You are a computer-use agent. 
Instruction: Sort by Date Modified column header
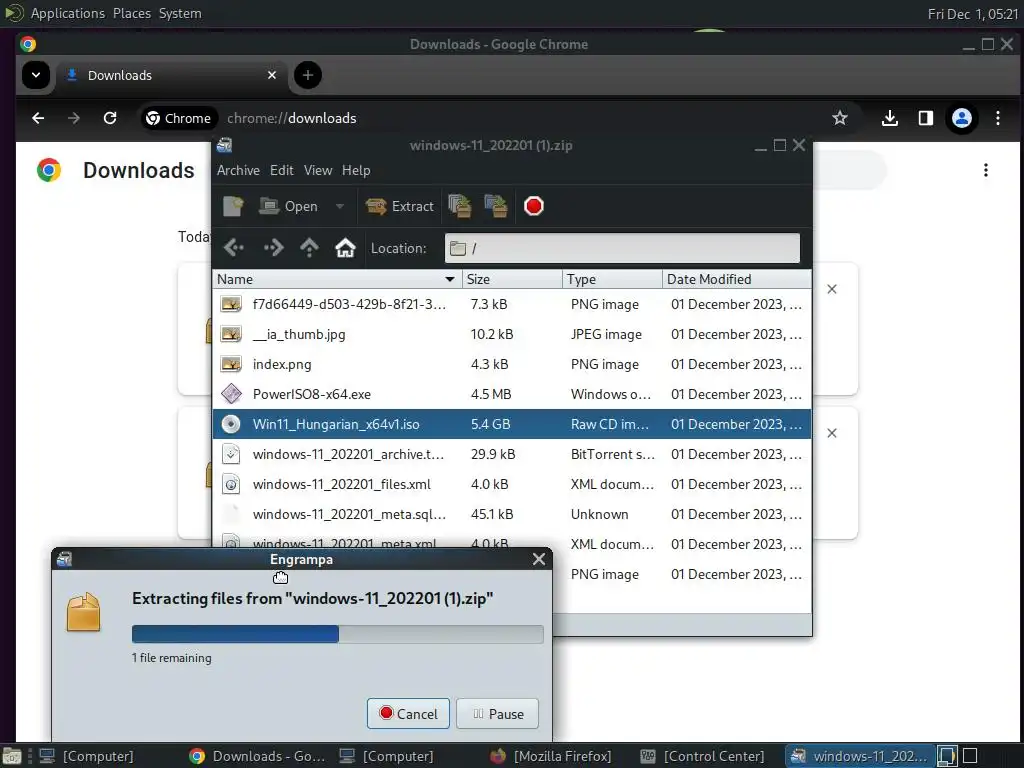click(x=737, y=280)
